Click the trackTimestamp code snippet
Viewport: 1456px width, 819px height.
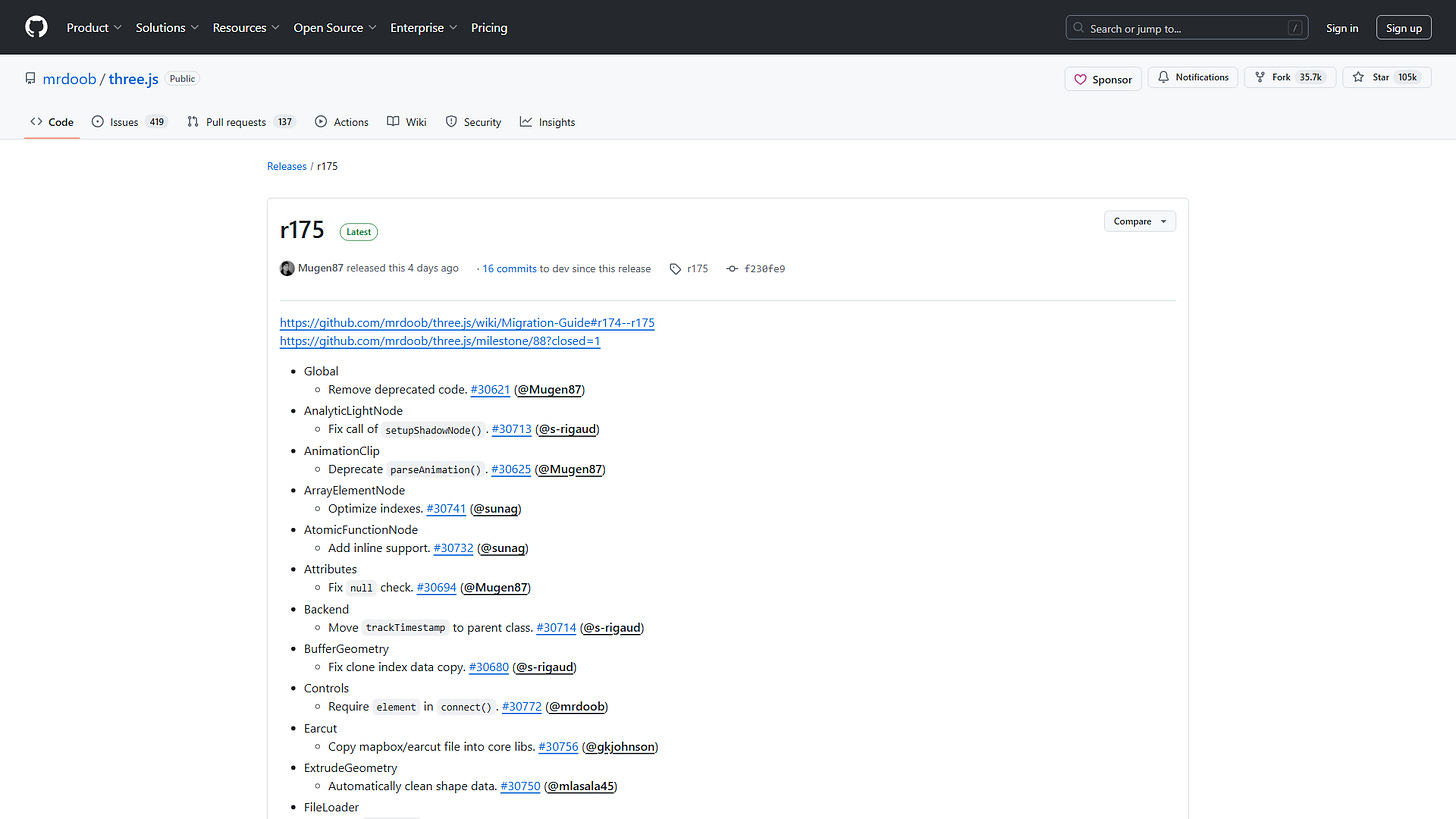(x=405, y=628)
